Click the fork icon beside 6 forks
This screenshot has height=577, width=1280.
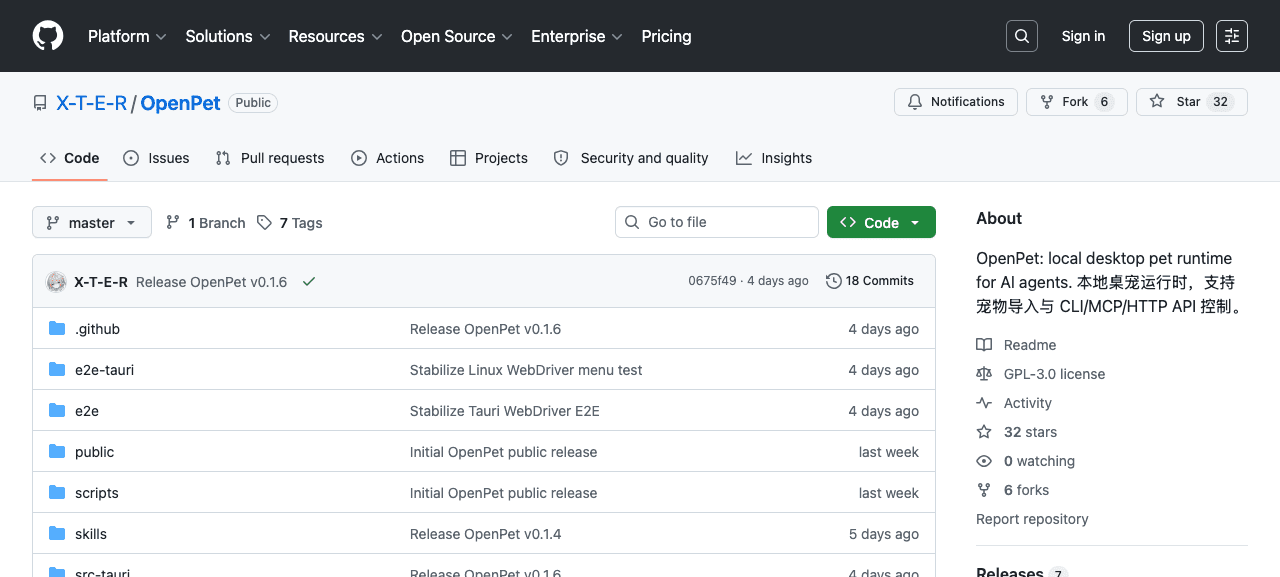pos(984,490)
